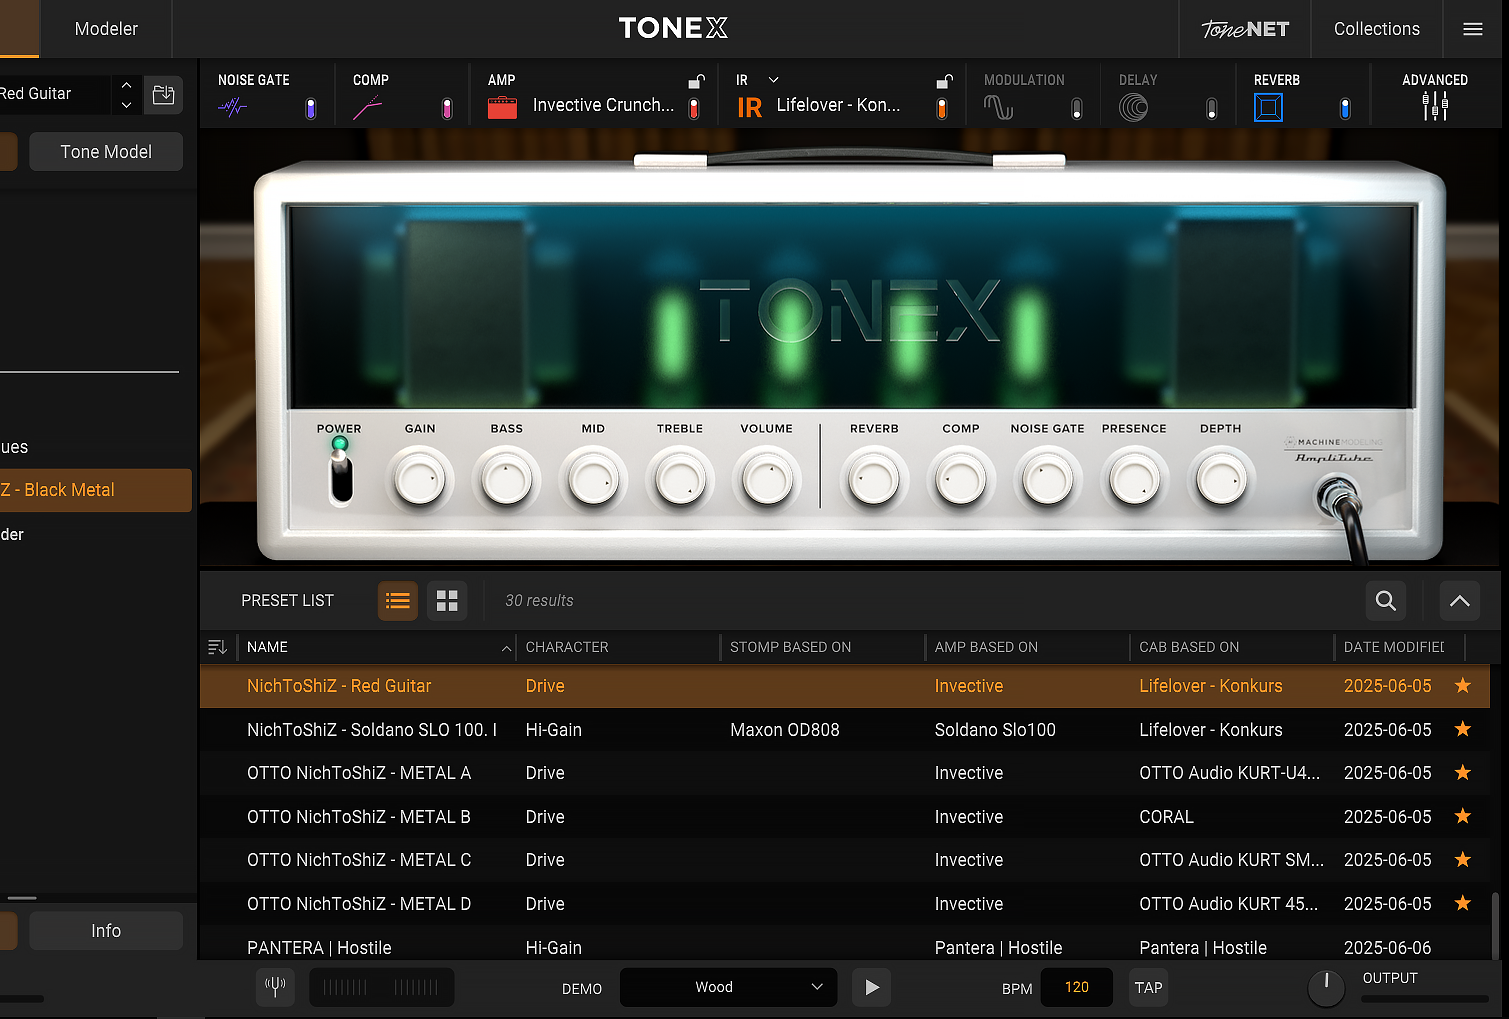Collapse the preset list with the up chevron
1509x1019 pixels.
1460,601
